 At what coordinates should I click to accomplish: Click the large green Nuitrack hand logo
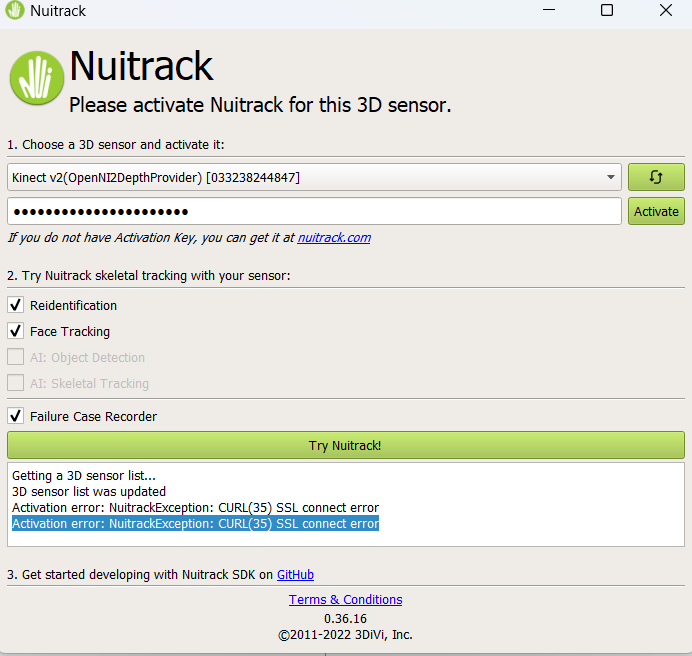(37, 78)
